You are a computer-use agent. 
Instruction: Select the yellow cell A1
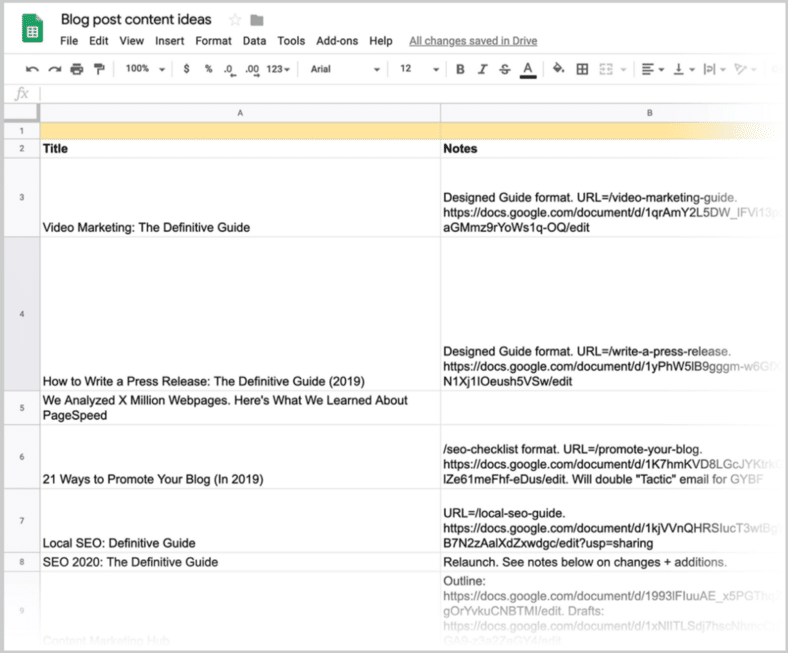point(240,131)
